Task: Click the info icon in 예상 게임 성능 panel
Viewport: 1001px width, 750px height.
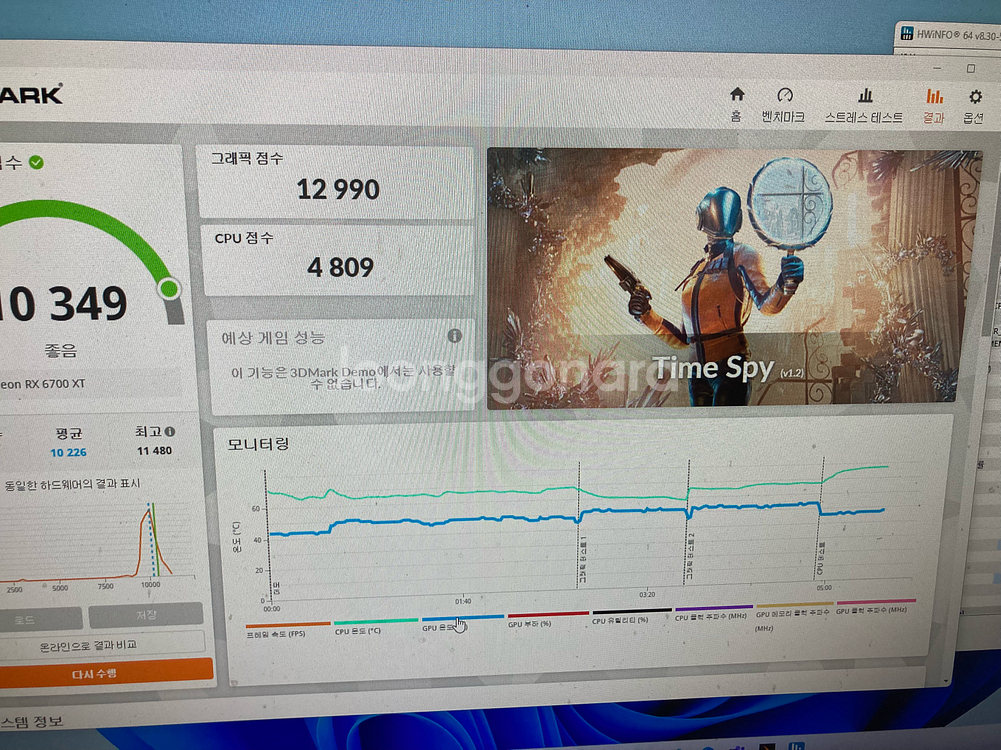Action: click(455, 335)
